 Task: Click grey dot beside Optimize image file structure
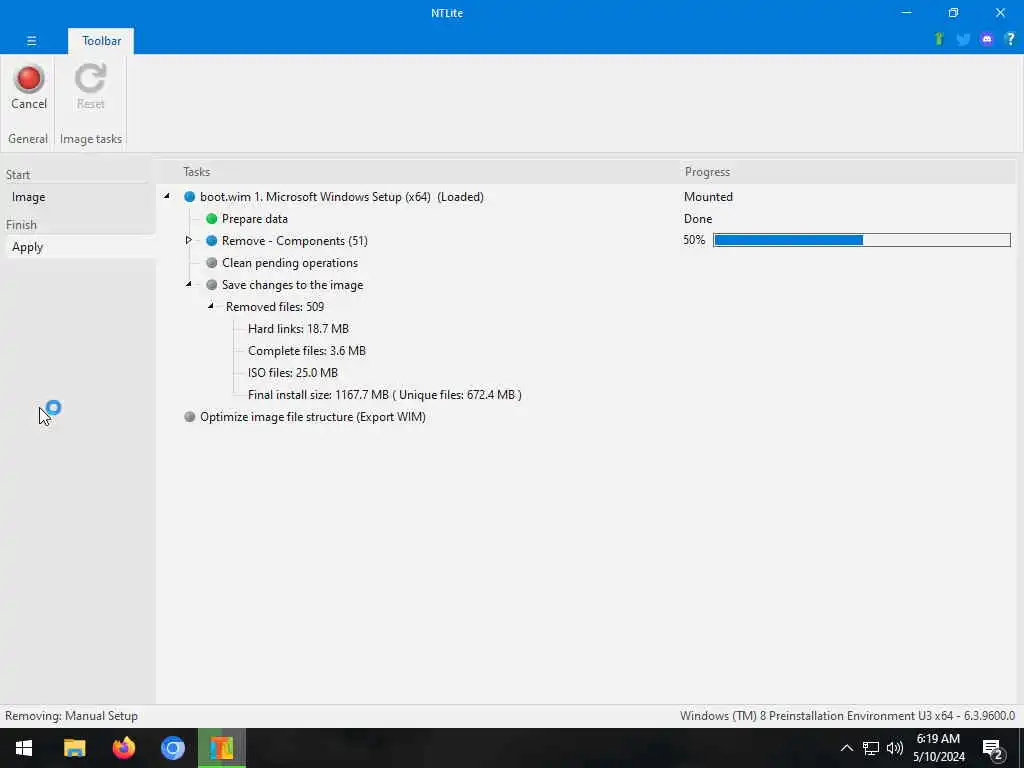[x=189, y=417]
